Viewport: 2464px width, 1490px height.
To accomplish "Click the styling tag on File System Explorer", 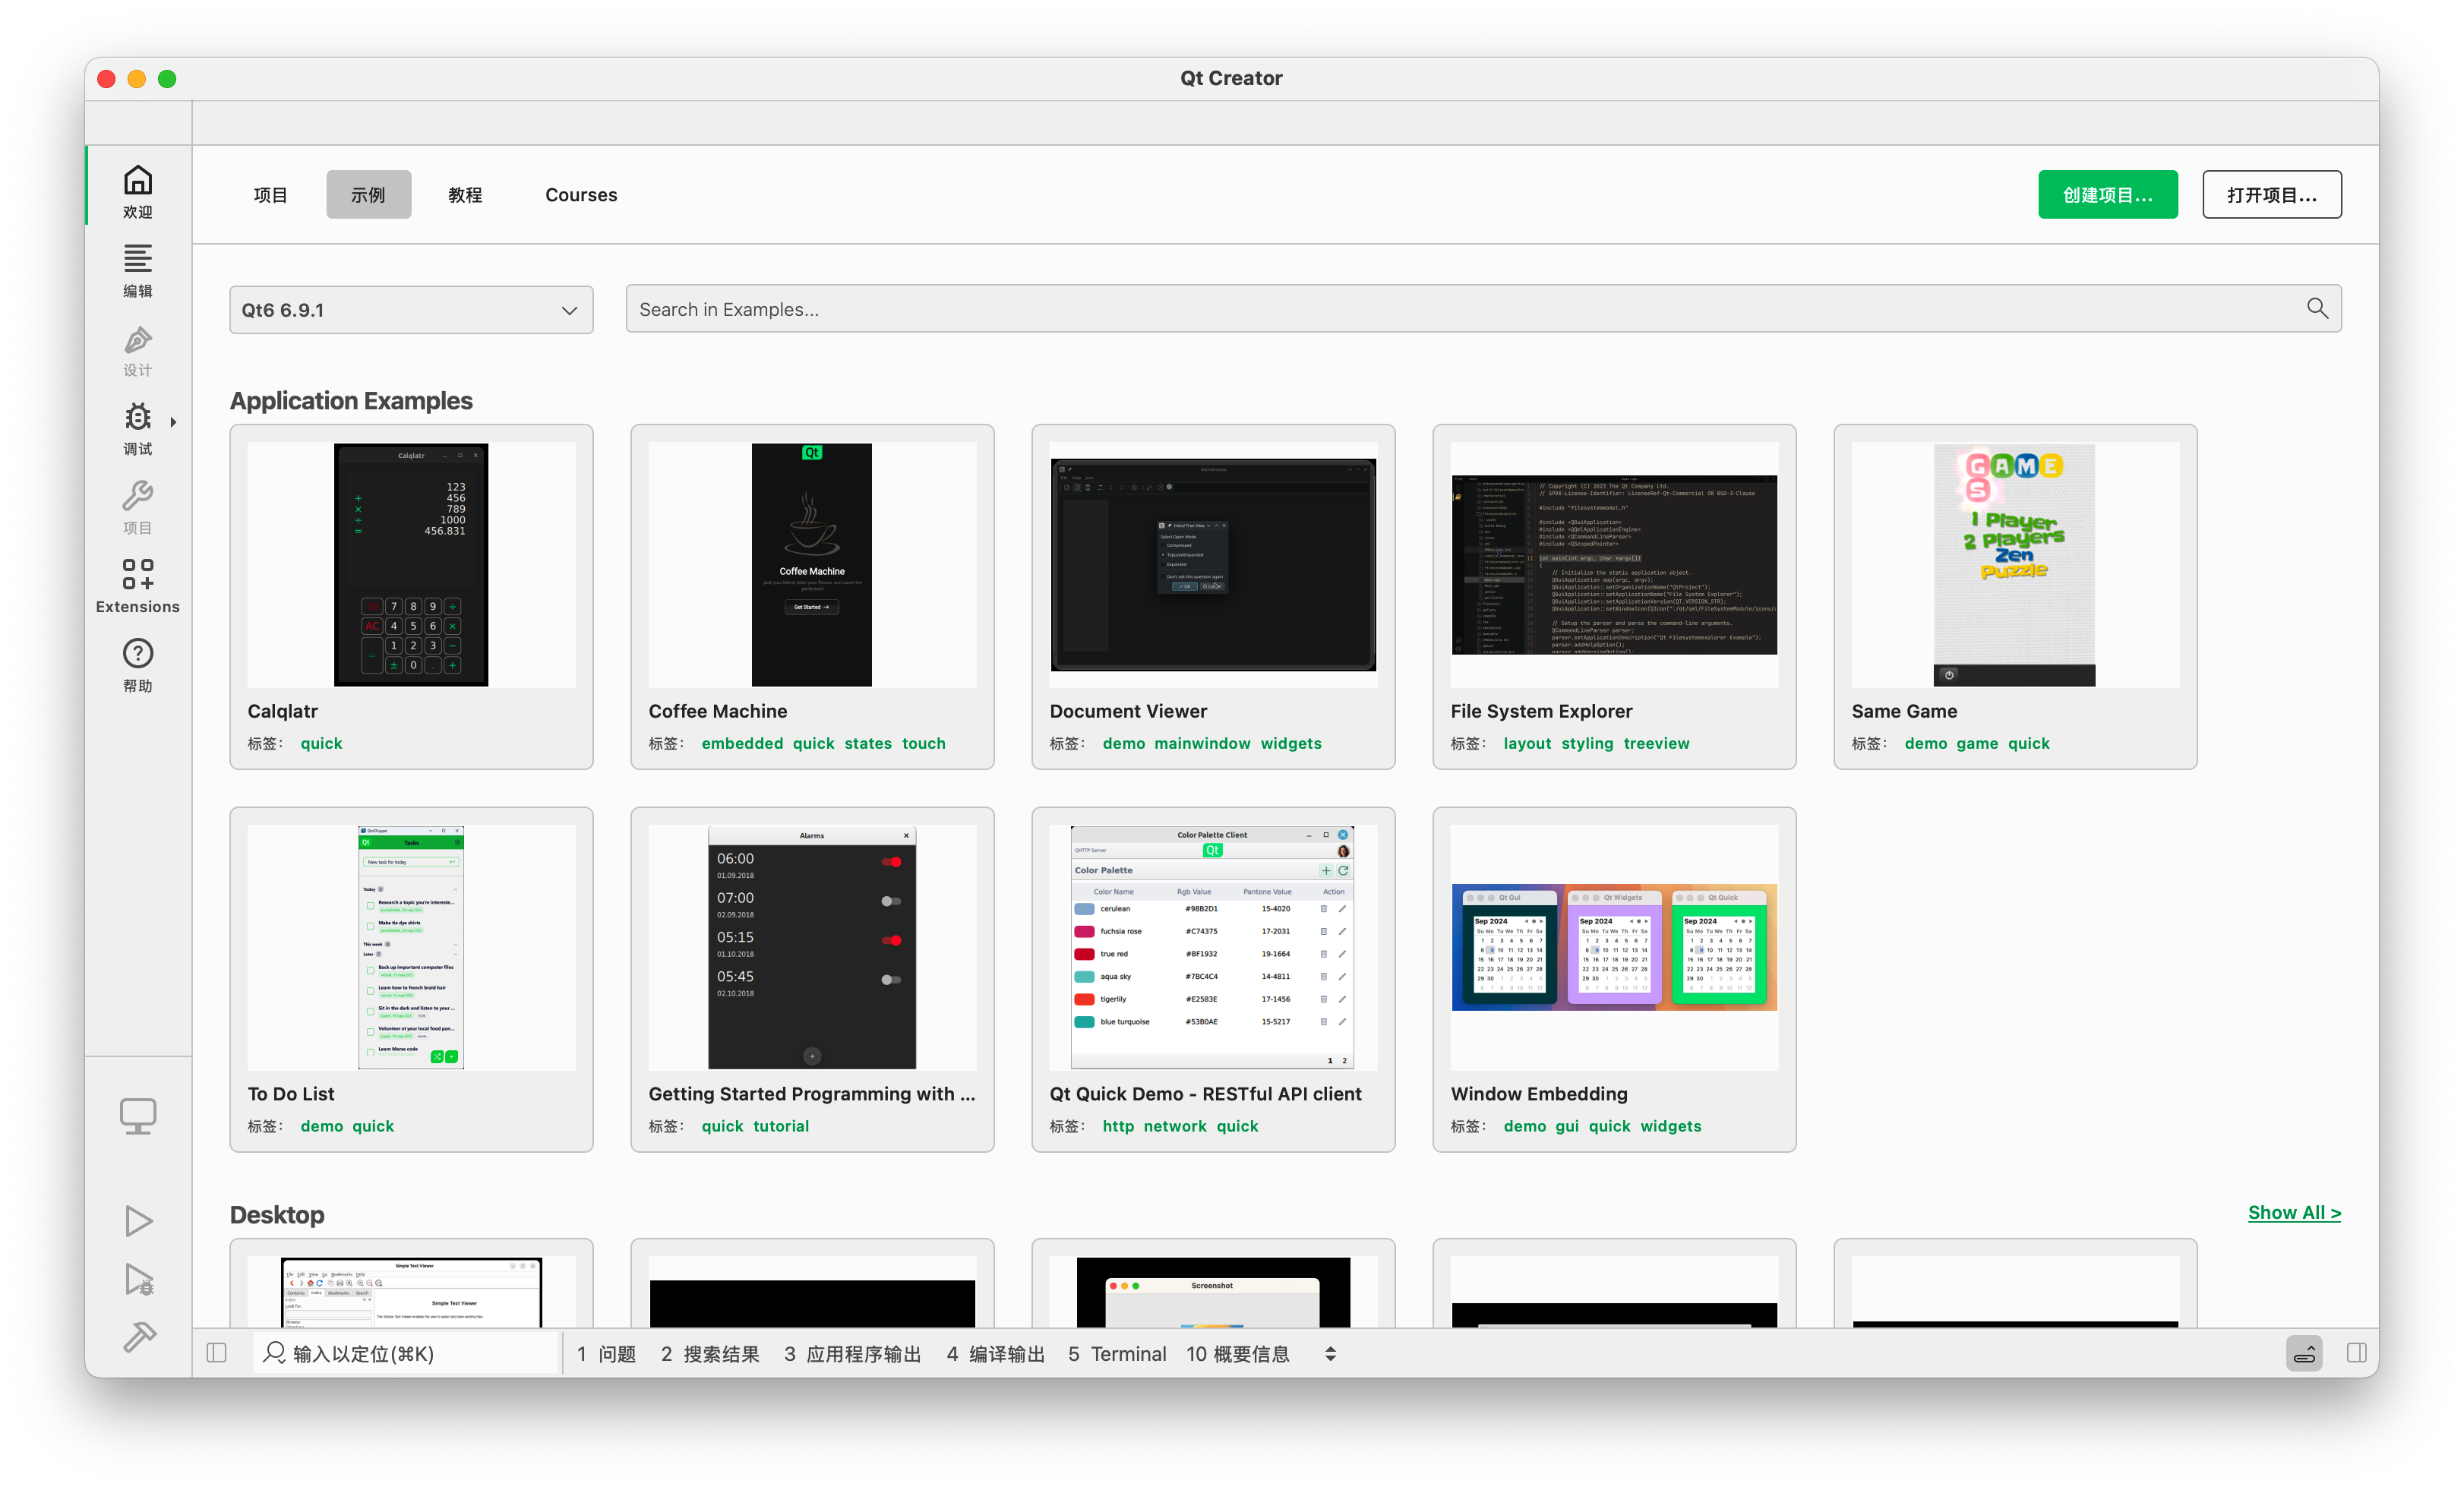I will click(1587, 743).
